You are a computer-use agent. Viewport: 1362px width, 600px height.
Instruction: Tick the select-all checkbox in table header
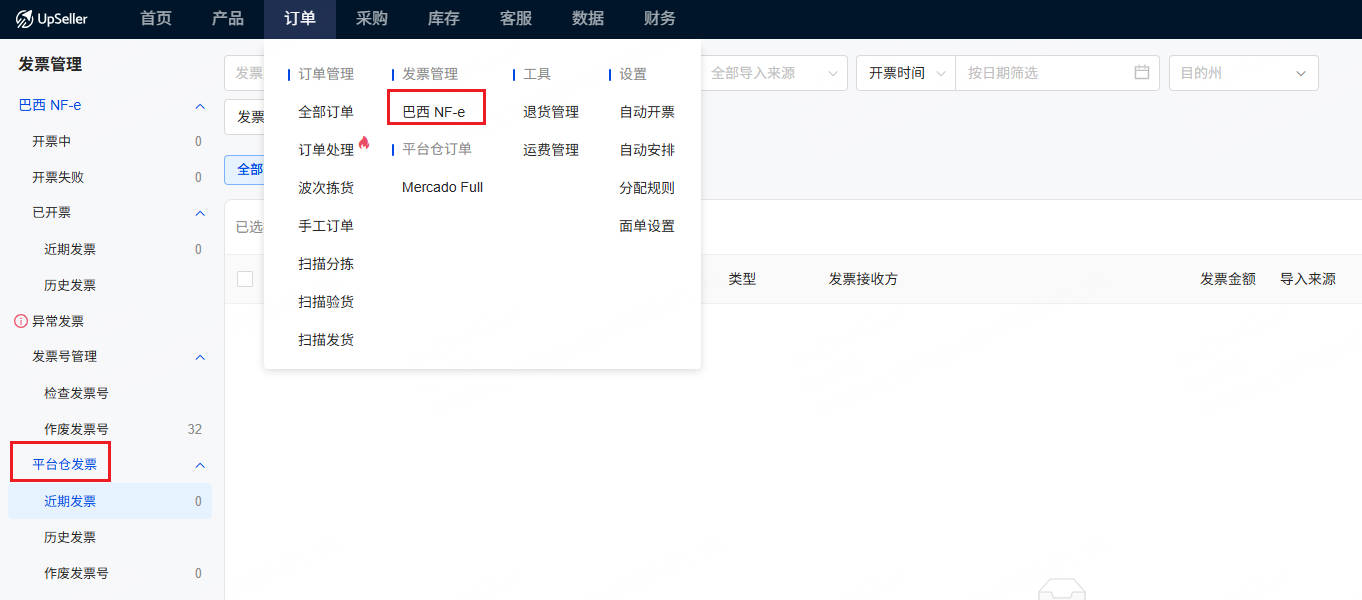click(x=245, y=279)
